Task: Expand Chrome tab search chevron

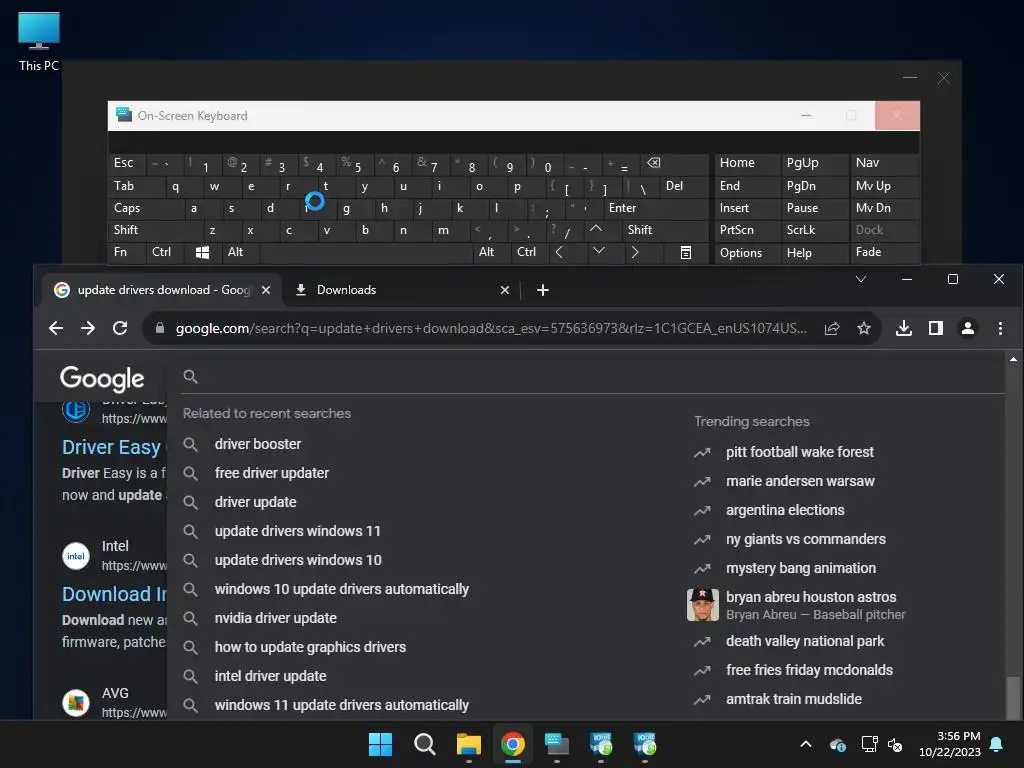Action: (861, 280)
